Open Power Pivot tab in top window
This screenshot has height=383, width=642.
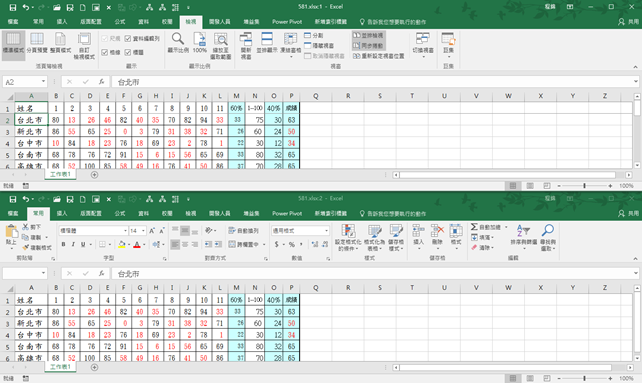pos(287,22)
